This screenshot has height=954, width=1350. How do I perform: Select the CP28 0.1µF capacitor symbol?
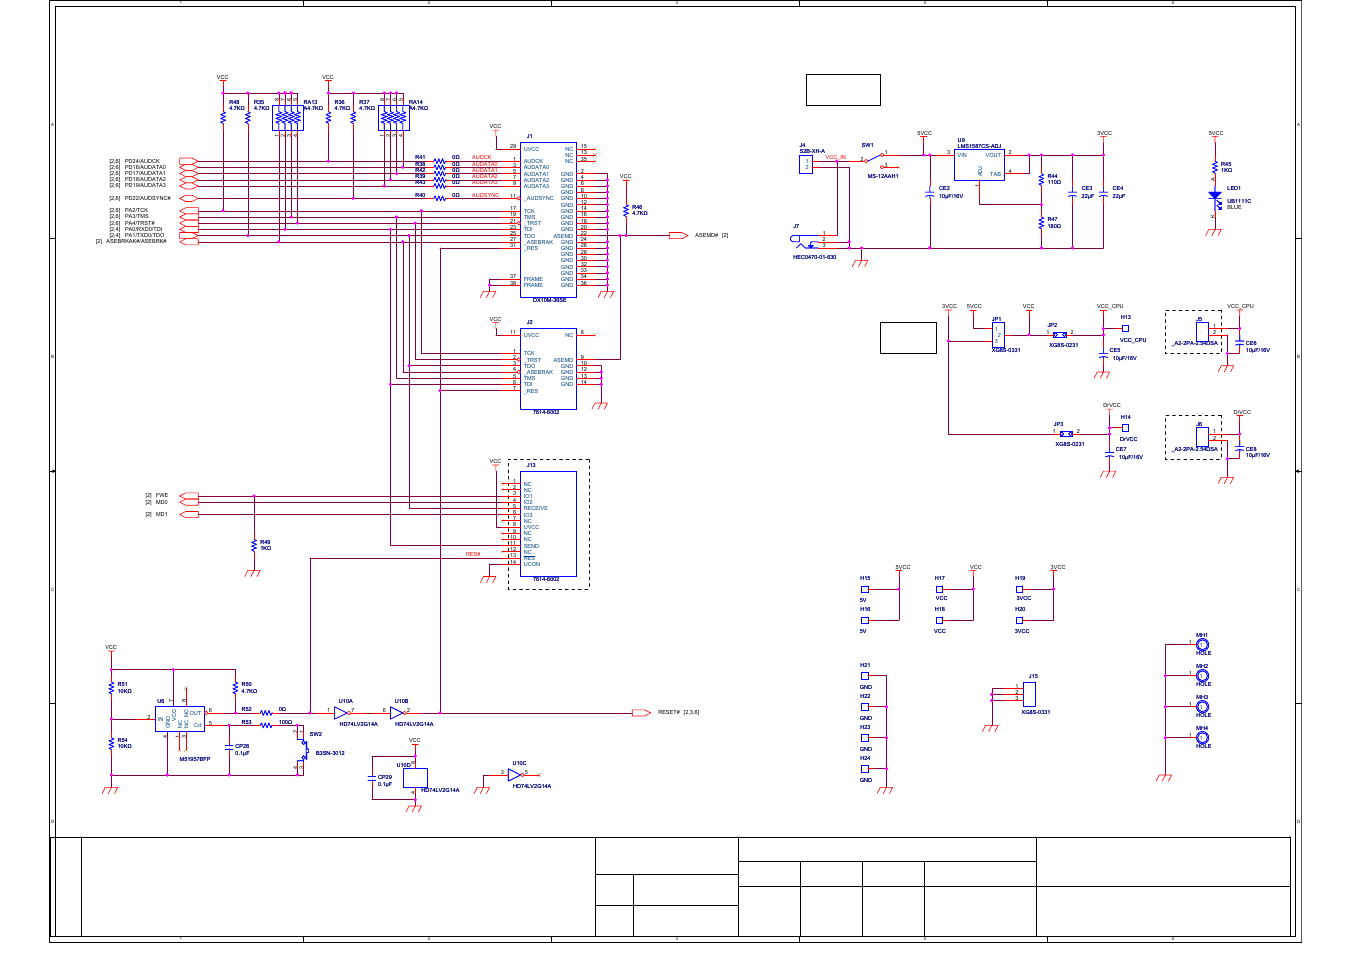(x=229, y=747)
